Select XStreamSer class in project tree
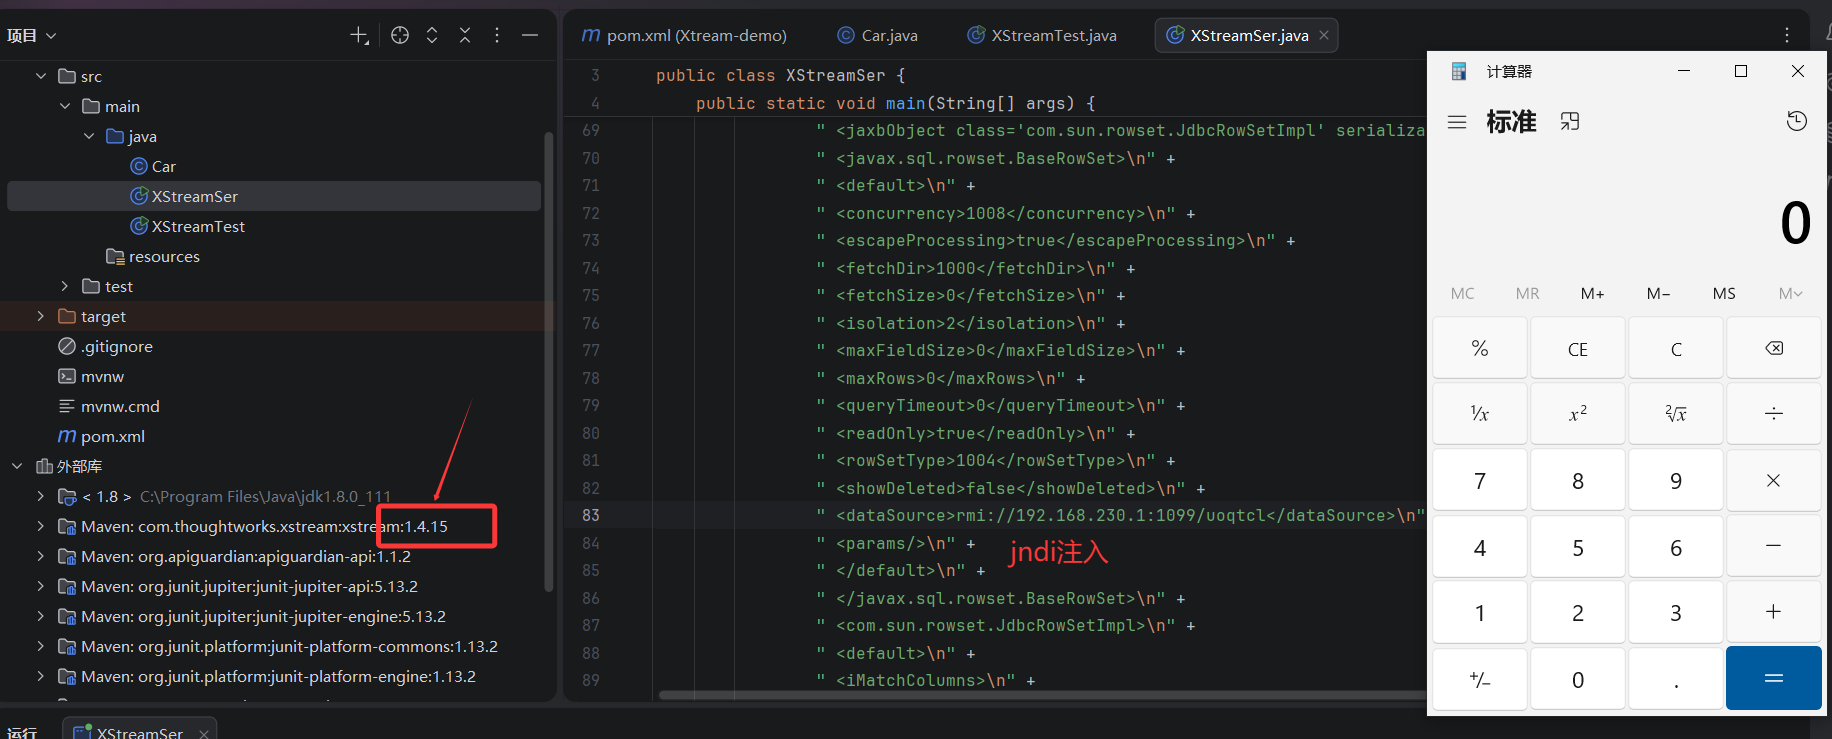Image resolution: width=1832 pixels, height=739 pixels. click(184, 196)
